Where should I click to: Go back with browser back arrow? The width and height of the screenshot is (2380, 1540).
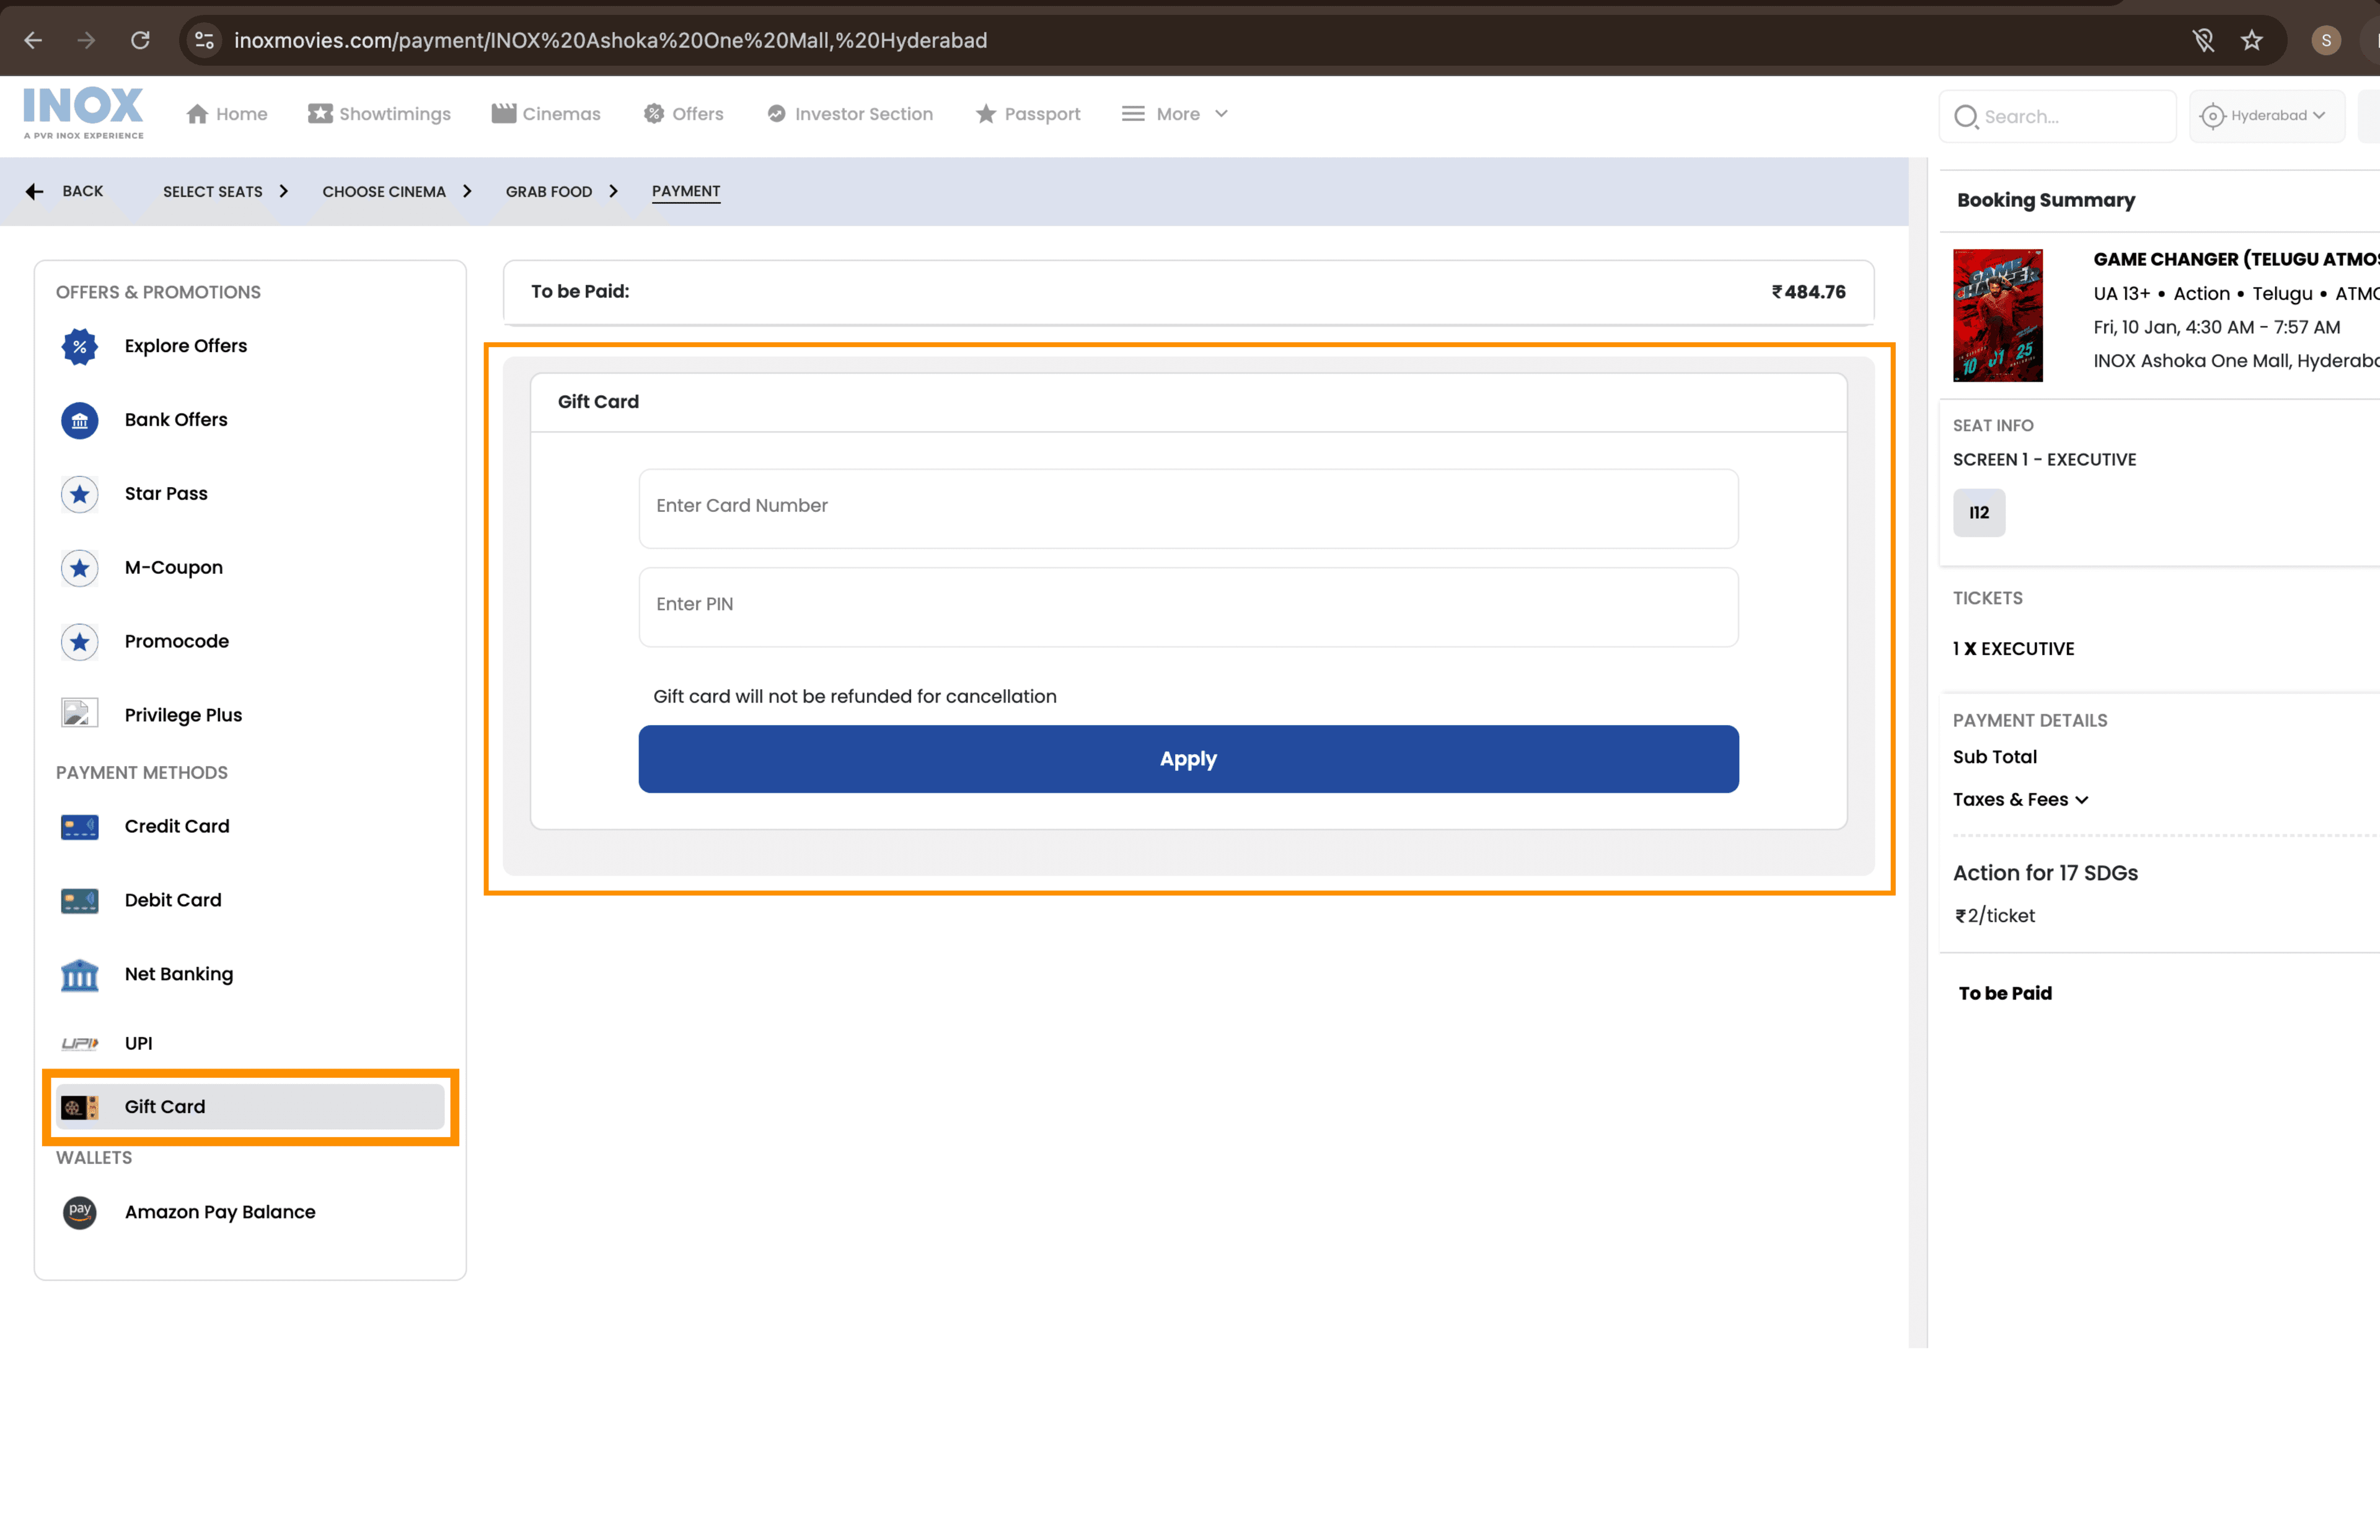click(33, 40)
